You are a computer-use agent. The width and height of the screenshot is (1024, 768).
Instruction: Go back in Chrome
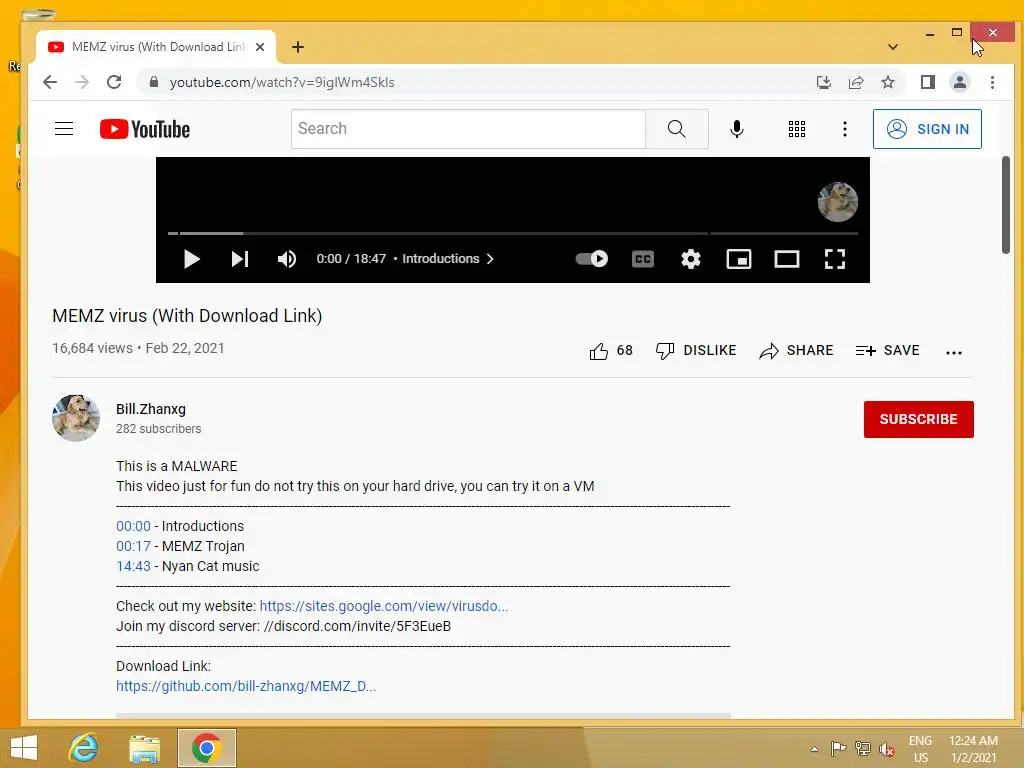point(50,82)
